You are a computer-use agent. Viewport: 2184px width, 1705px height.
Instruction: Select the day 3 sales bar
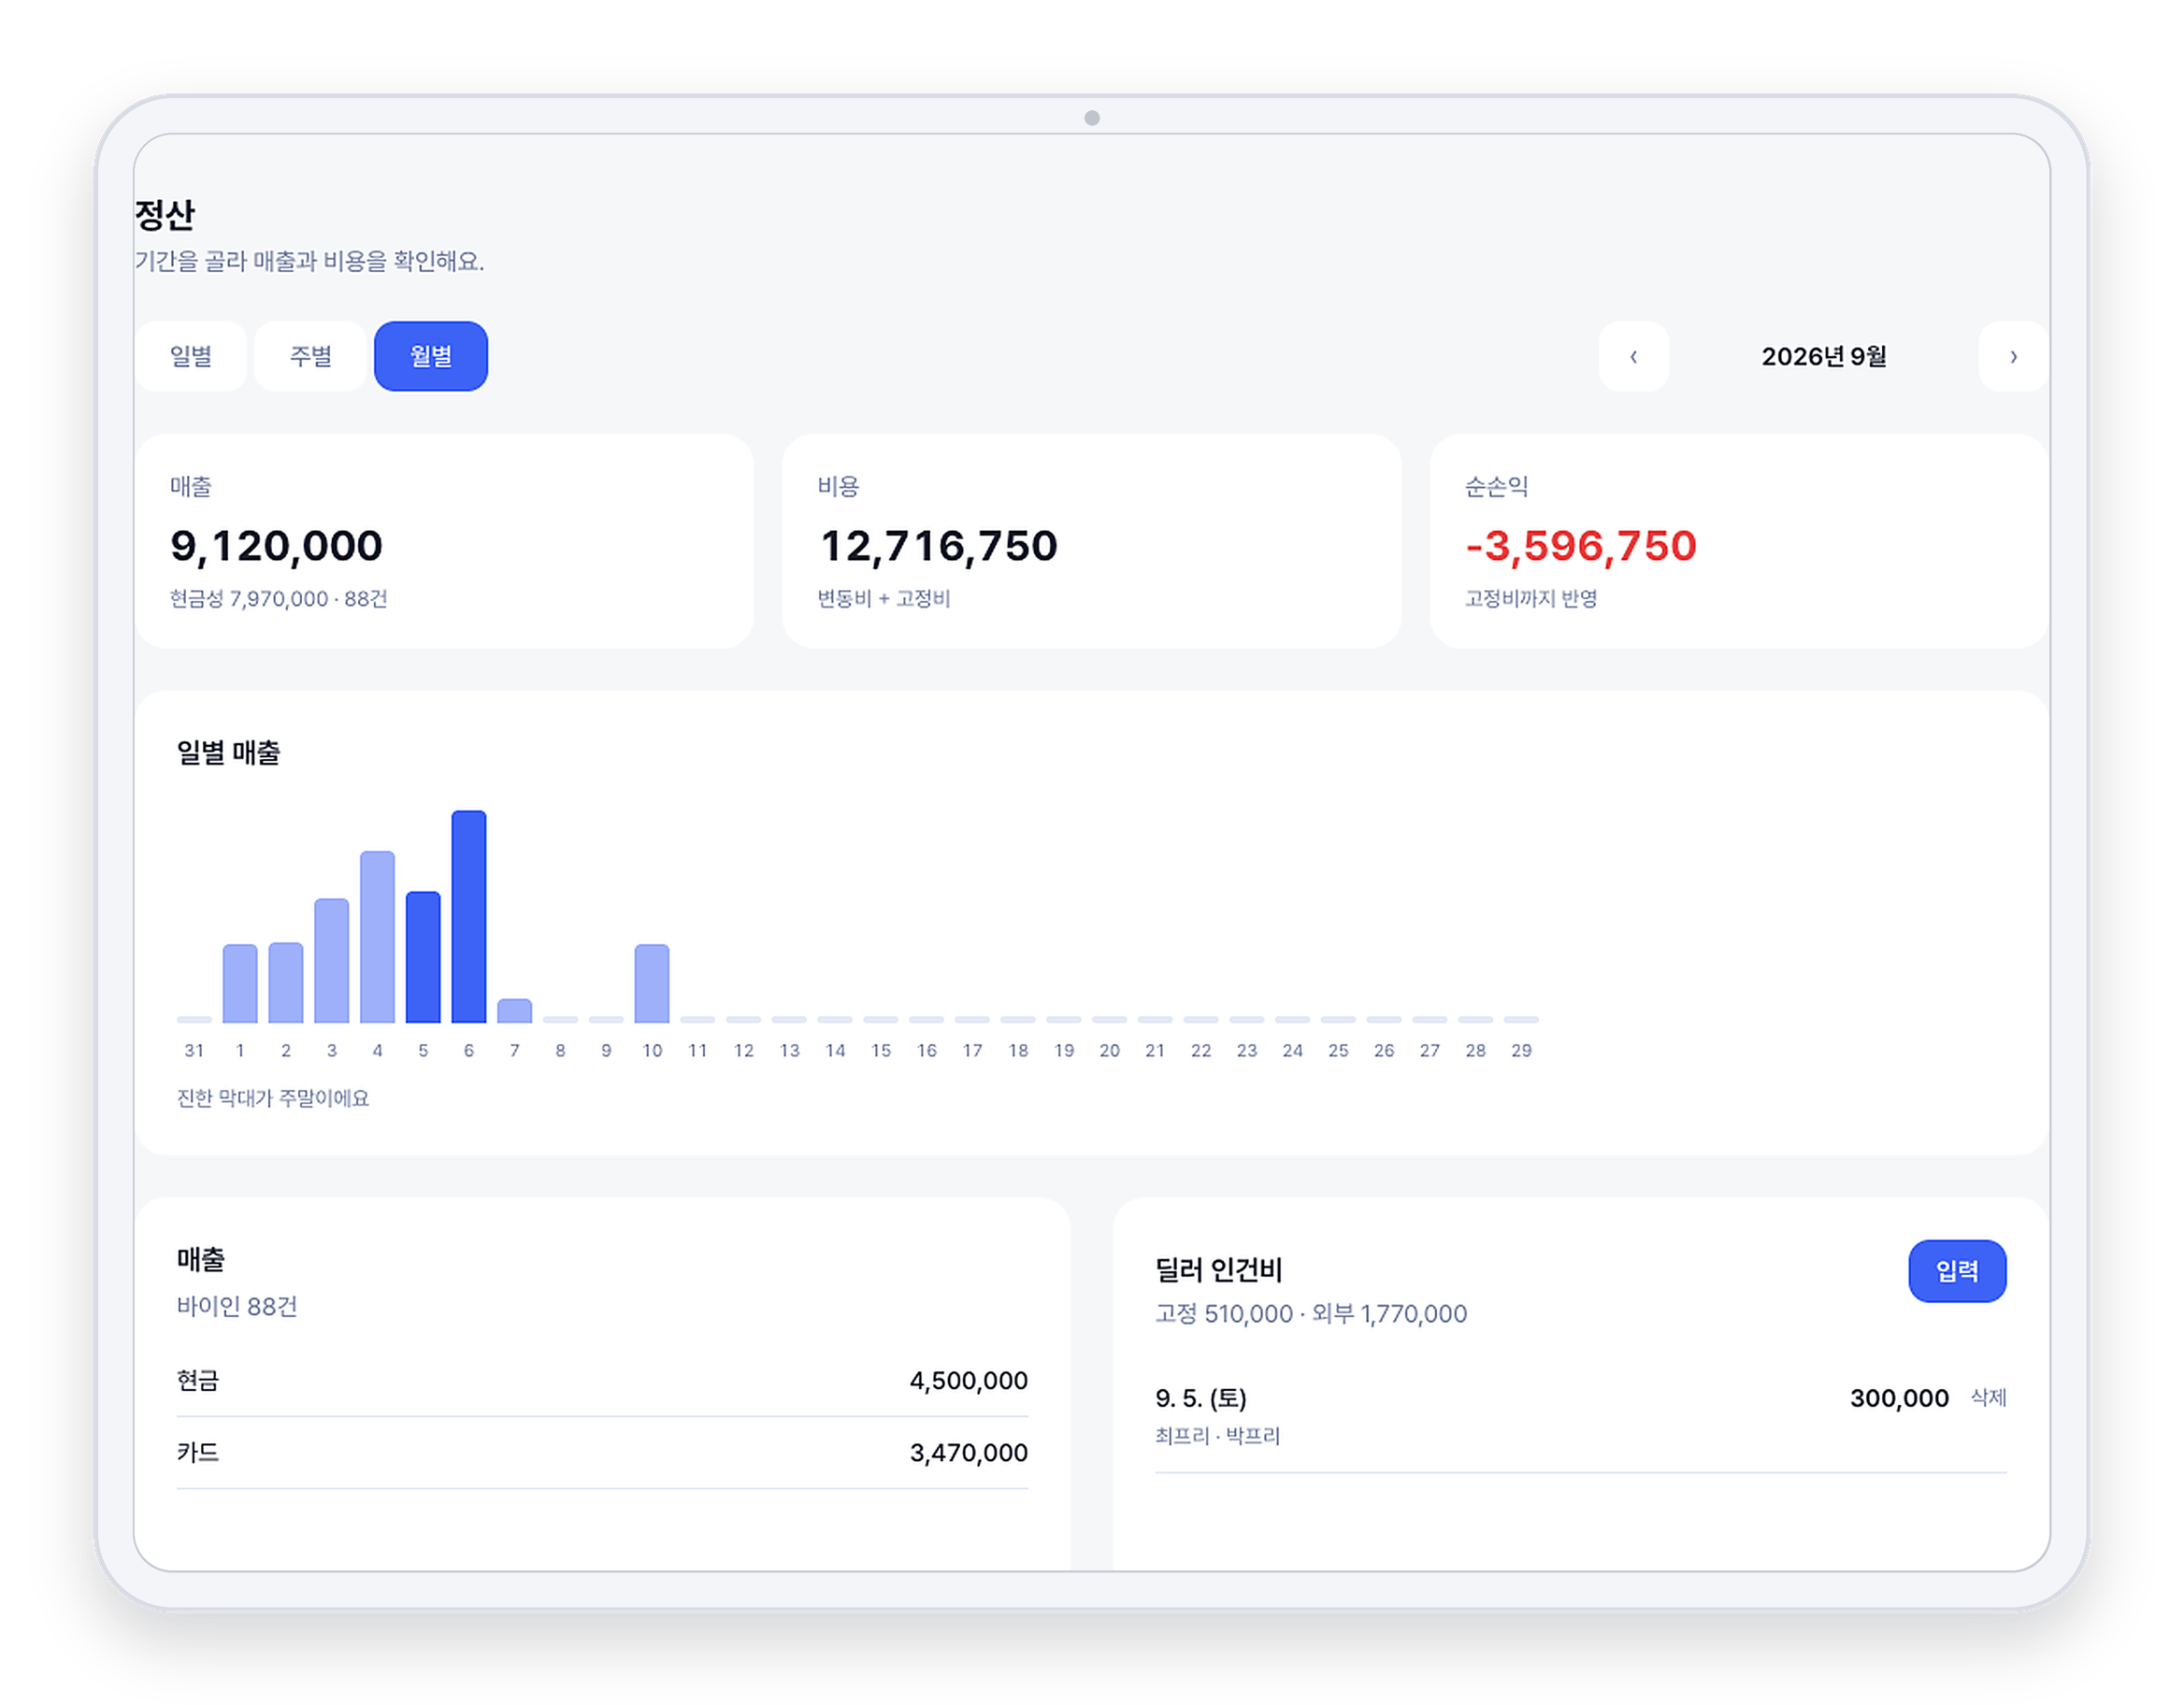[332, 960]
